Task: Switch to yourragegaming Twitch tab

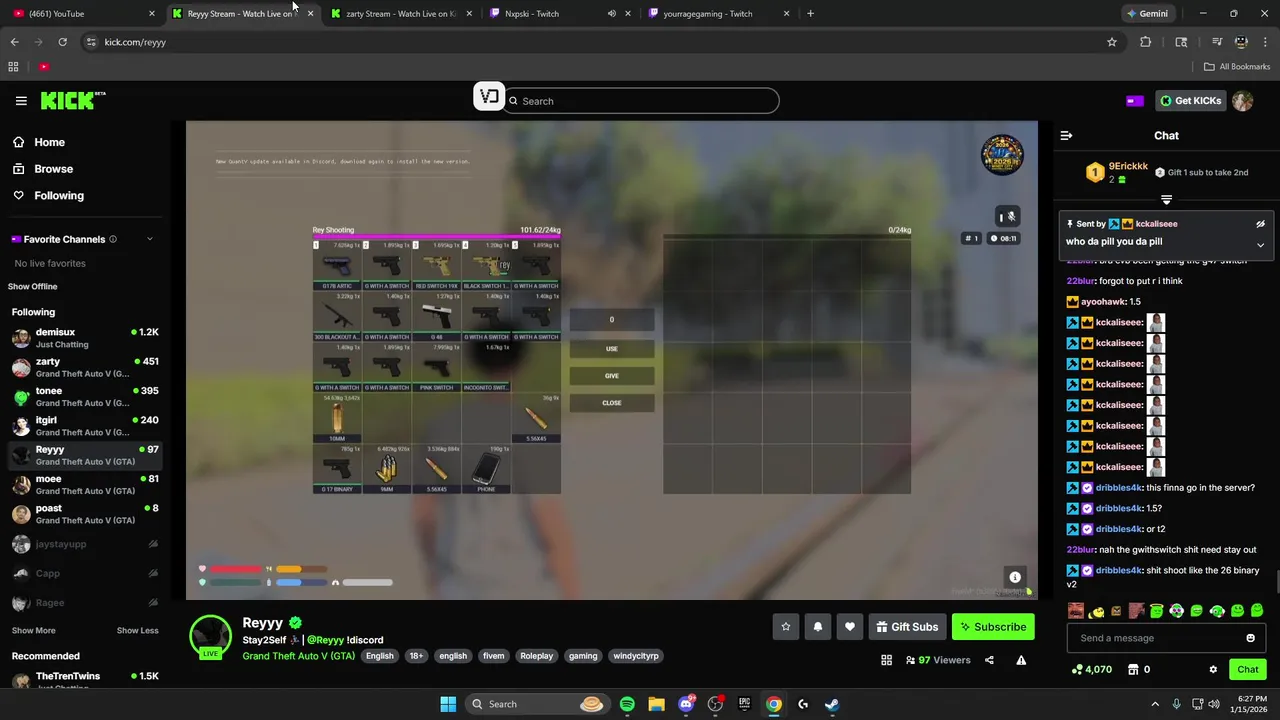Action: pos(718,14)
